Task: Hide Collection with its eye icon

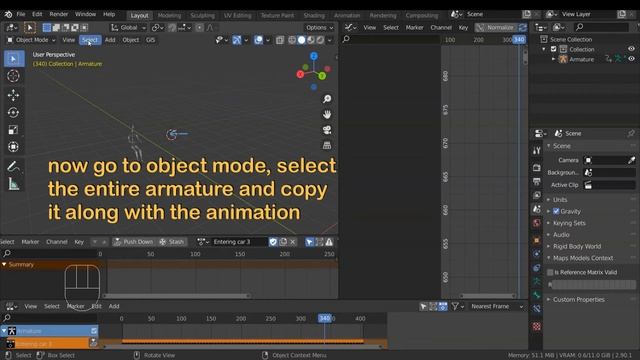Action: [x=631, y=49]
